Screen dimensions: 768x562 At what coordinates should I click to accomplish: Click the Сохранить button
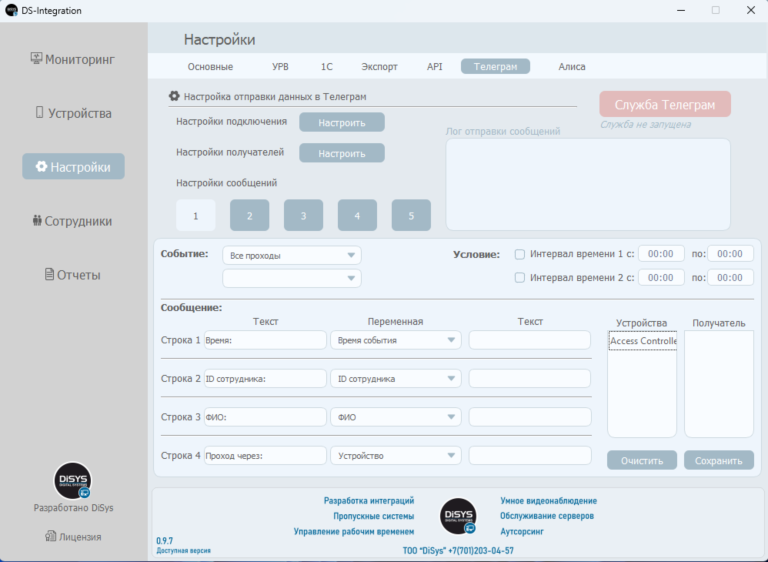718,460
